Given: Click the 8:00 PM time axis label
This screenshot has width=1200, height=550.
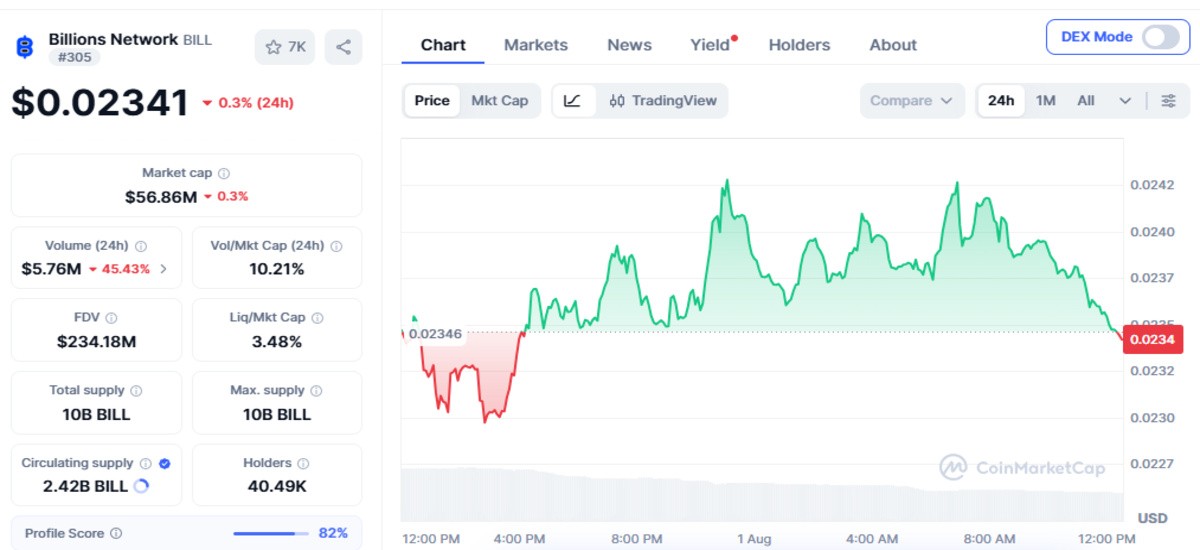Looking at the screenshot, I should (637, 539).
